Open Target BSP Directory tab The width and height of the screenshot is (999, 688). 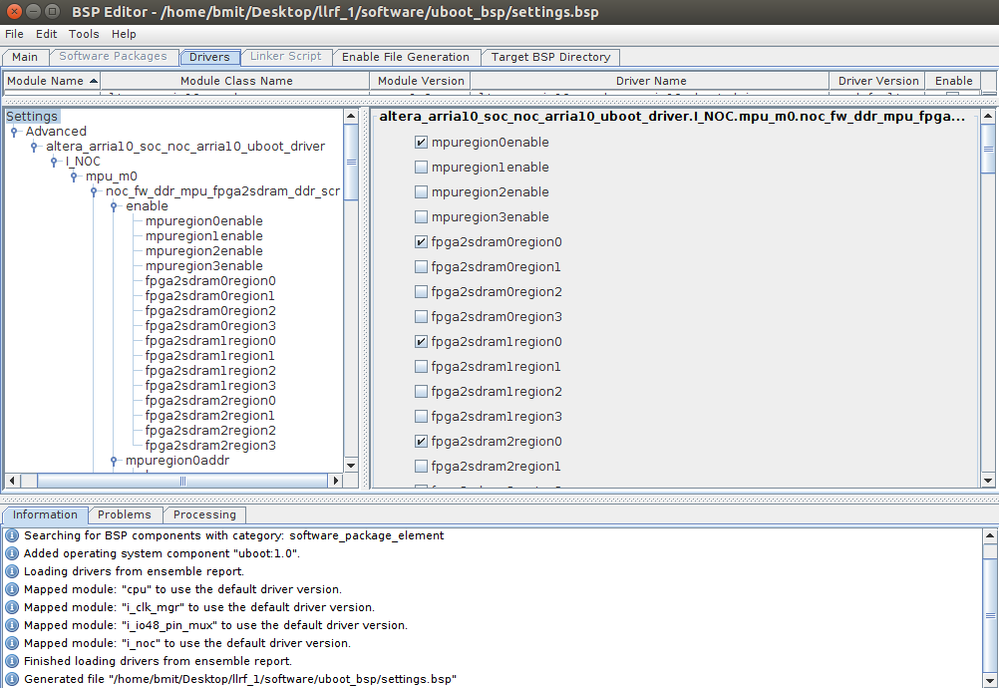click(x=550, y=57)
